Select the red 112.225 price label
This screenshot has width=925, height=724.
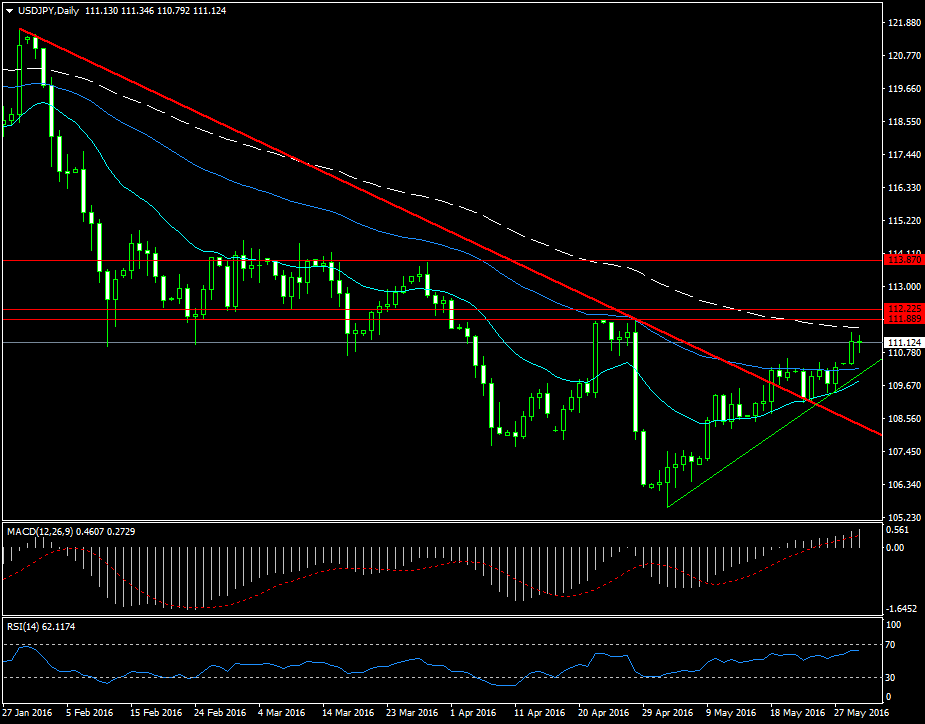click(x=904, y=309)
